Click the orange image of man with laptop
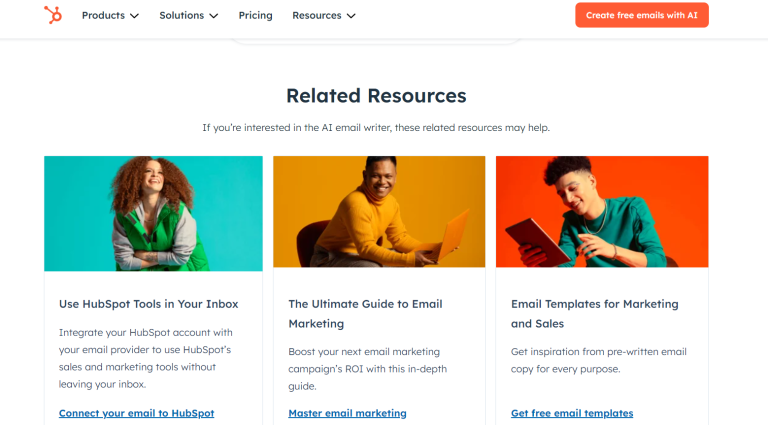This screenshot has height=425, width=768. pos(379,213)
